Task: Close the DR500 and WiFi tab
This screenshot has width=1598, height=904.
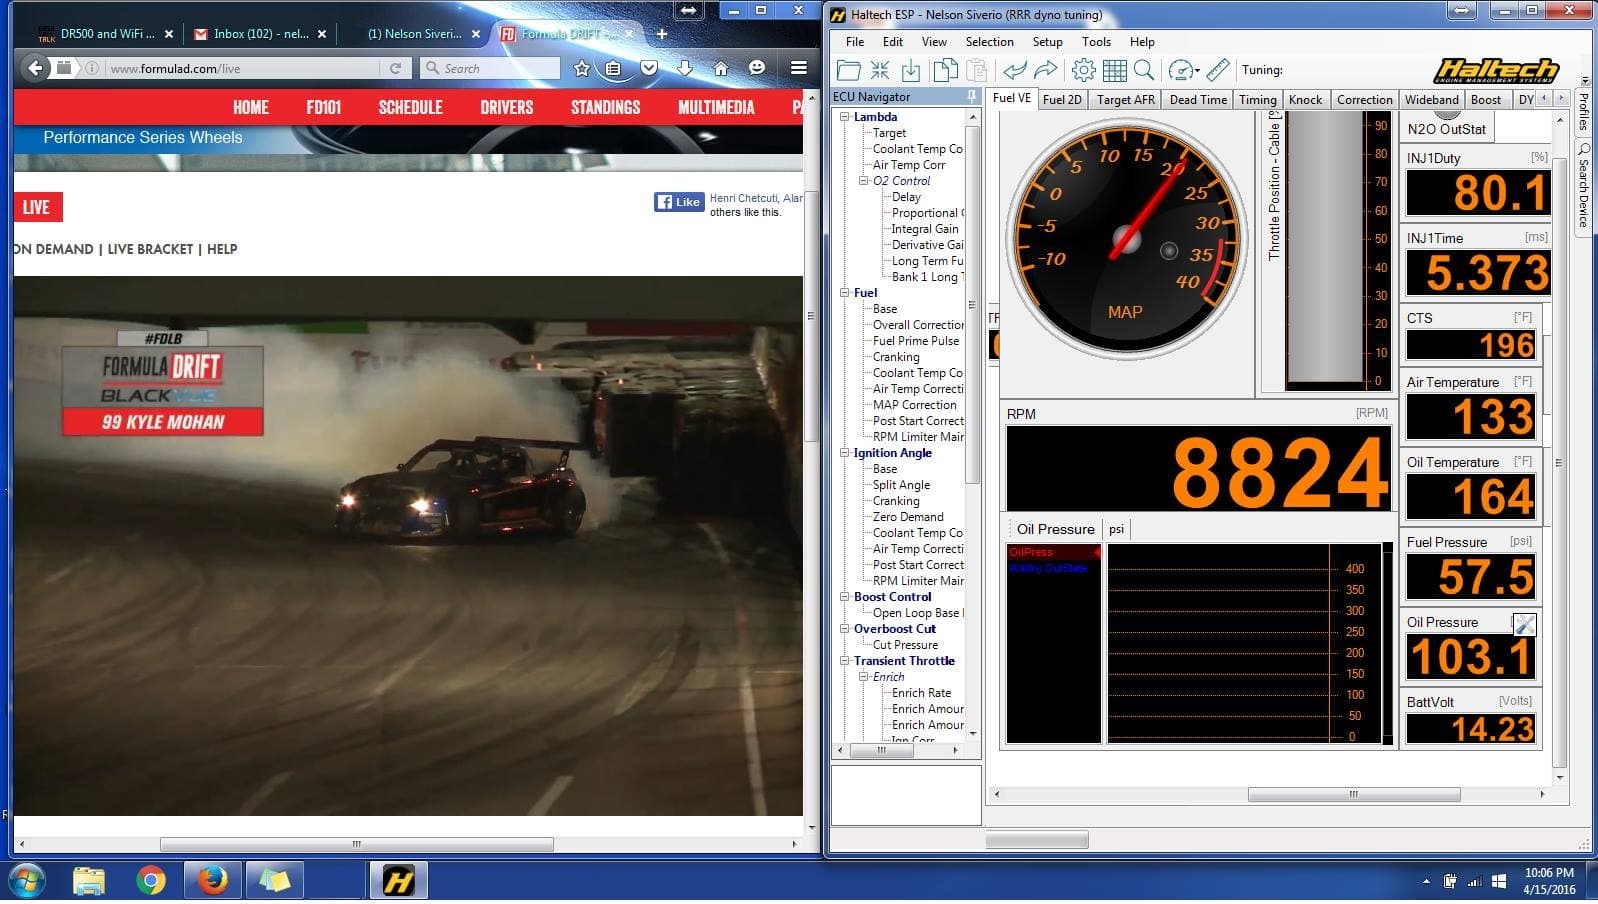Action: 169,34
